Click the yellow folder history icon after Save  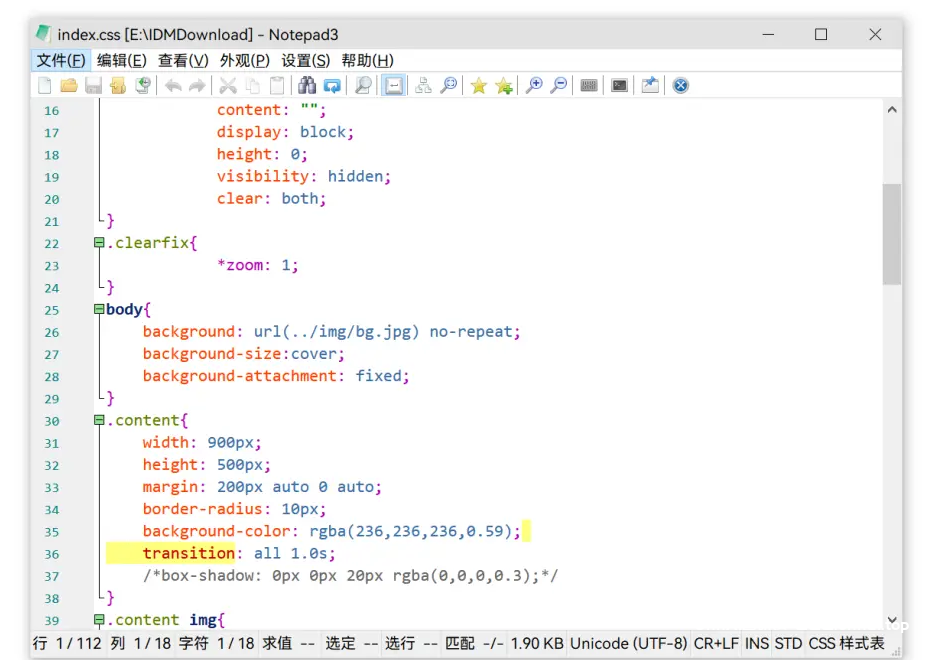pyautogui.click(x=118, y=86)
